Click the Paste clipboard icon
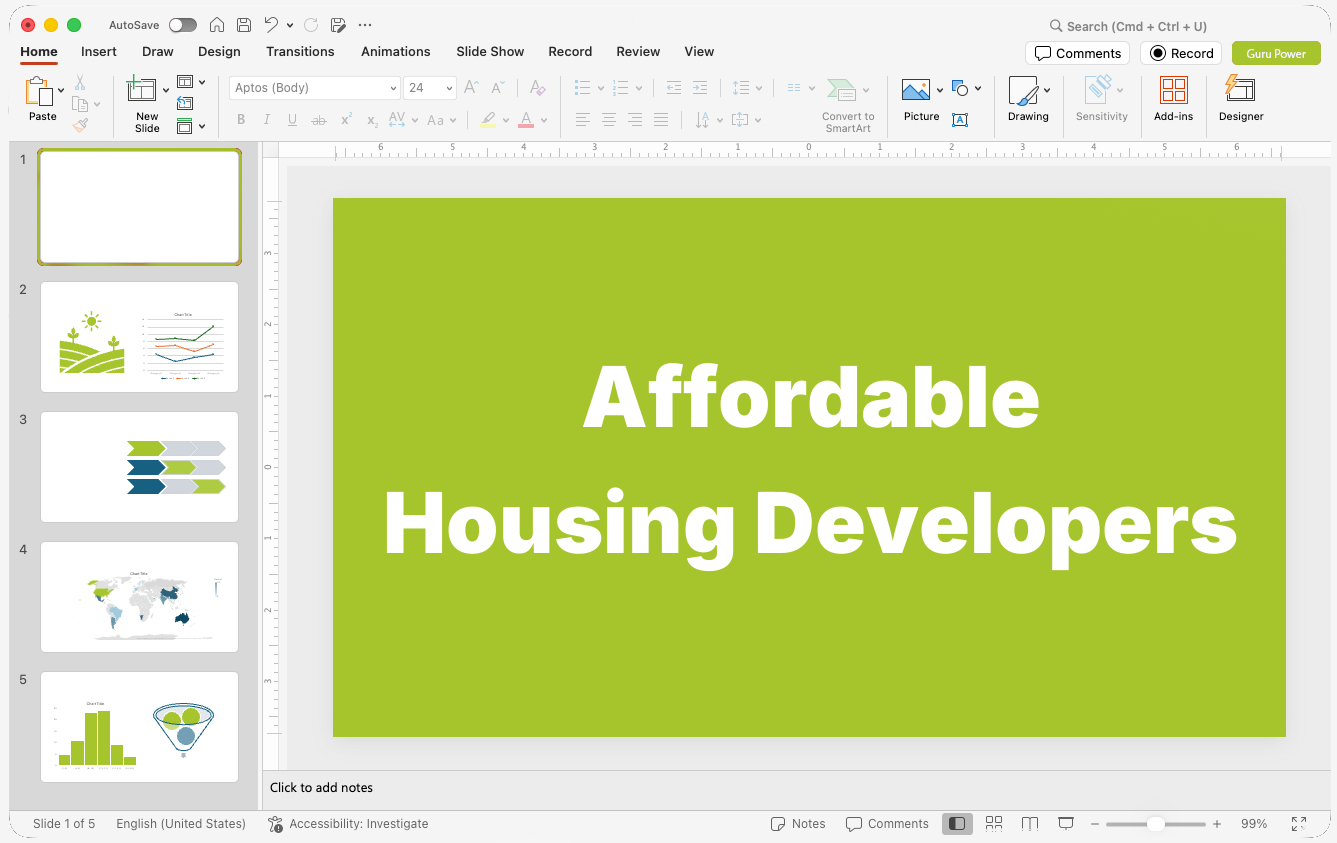Viewport: 1337px width, 843px height. [x=39, y=92]
